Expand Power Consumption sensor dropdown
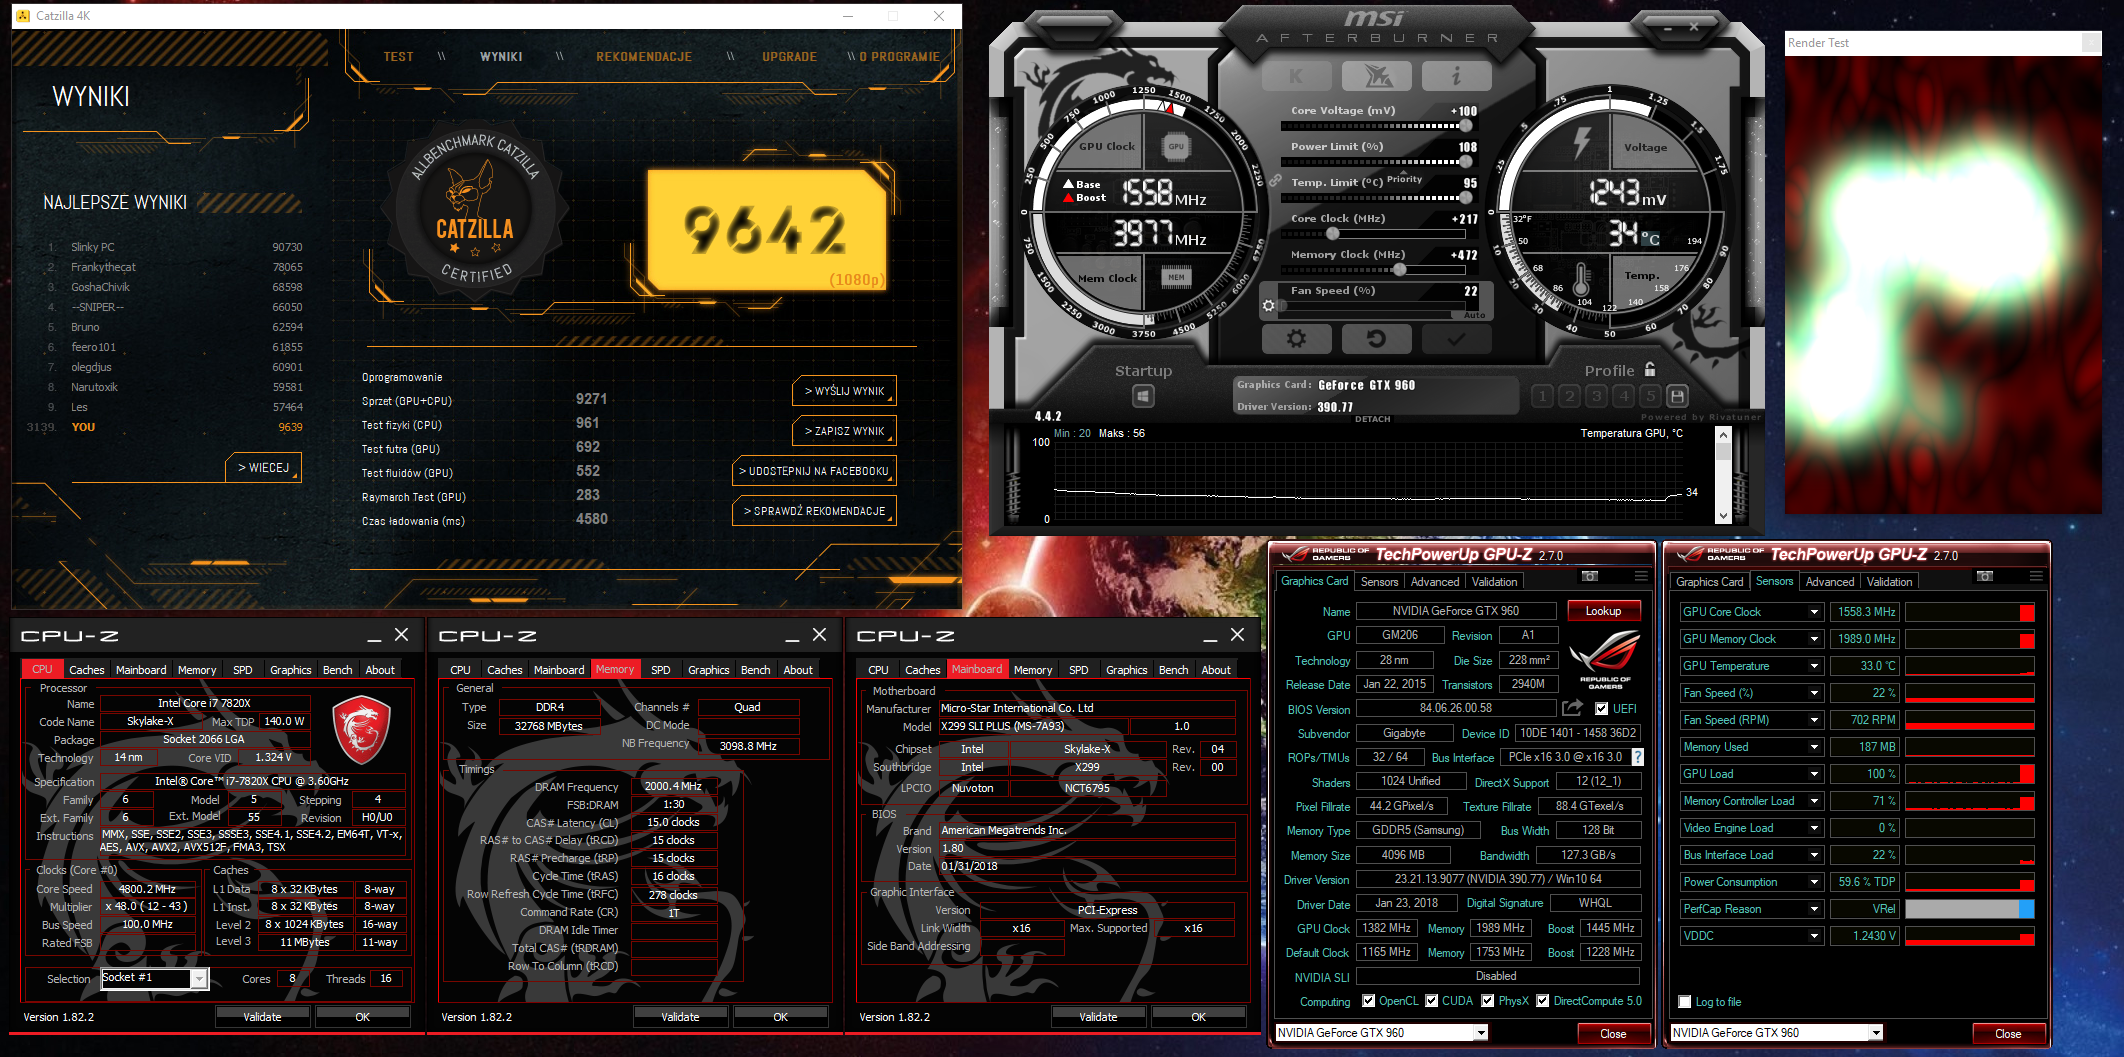Screen dimensions: 2124x1057 tap(1814, 882)
